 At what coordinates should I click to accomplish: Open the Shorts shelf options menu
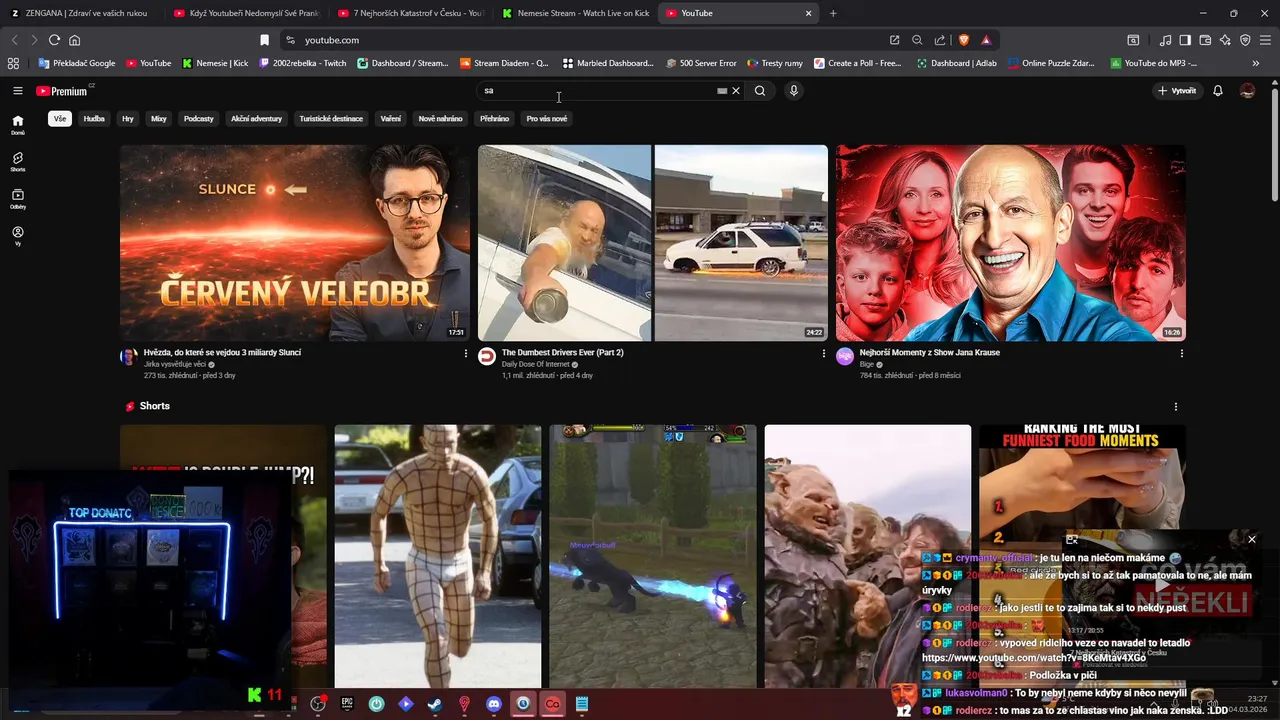tap(1175, 407)
